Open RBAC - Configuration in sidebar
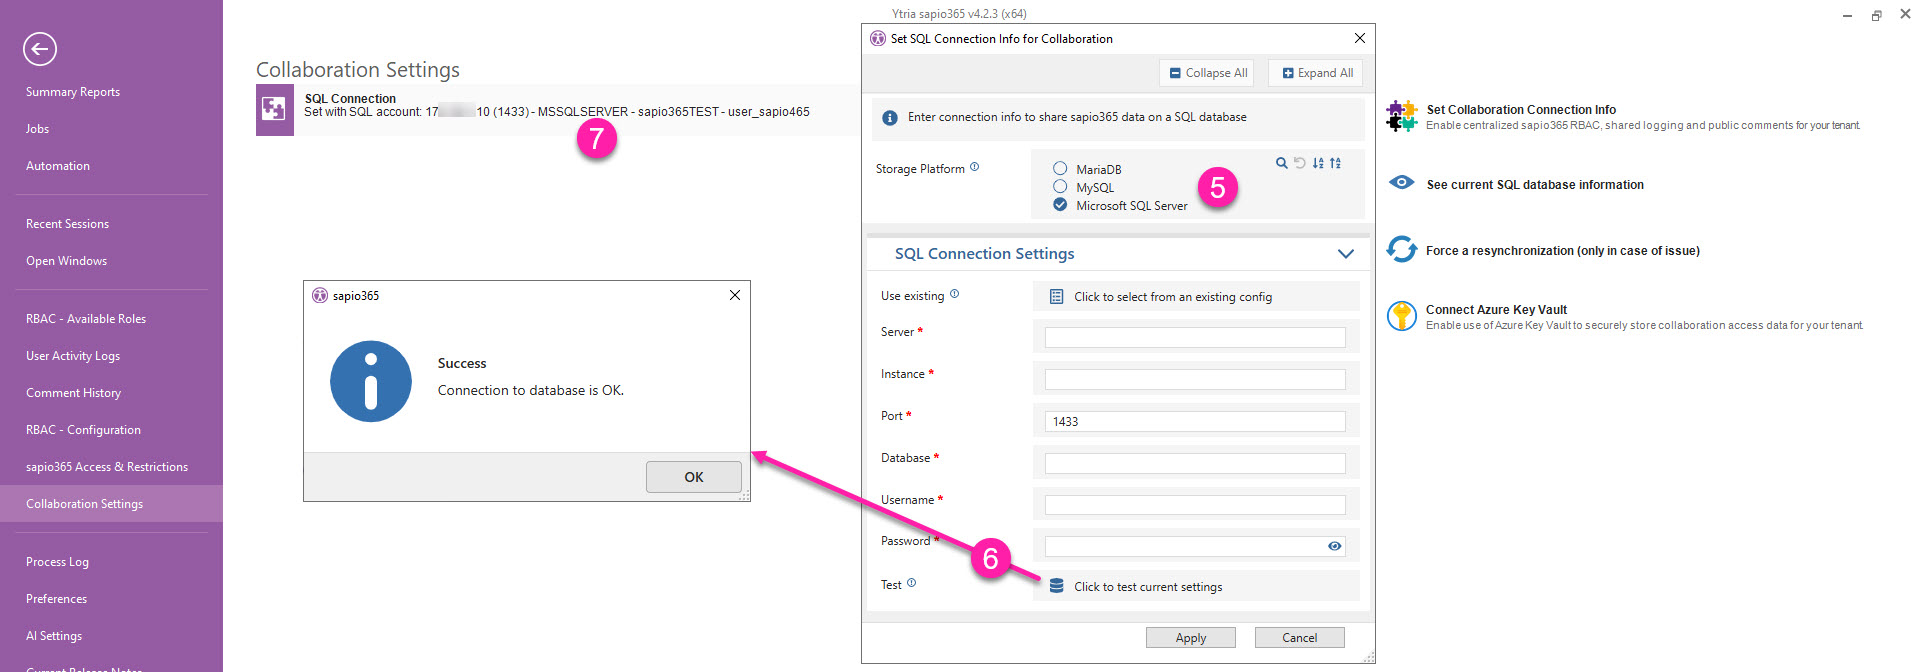 (84, 430)
